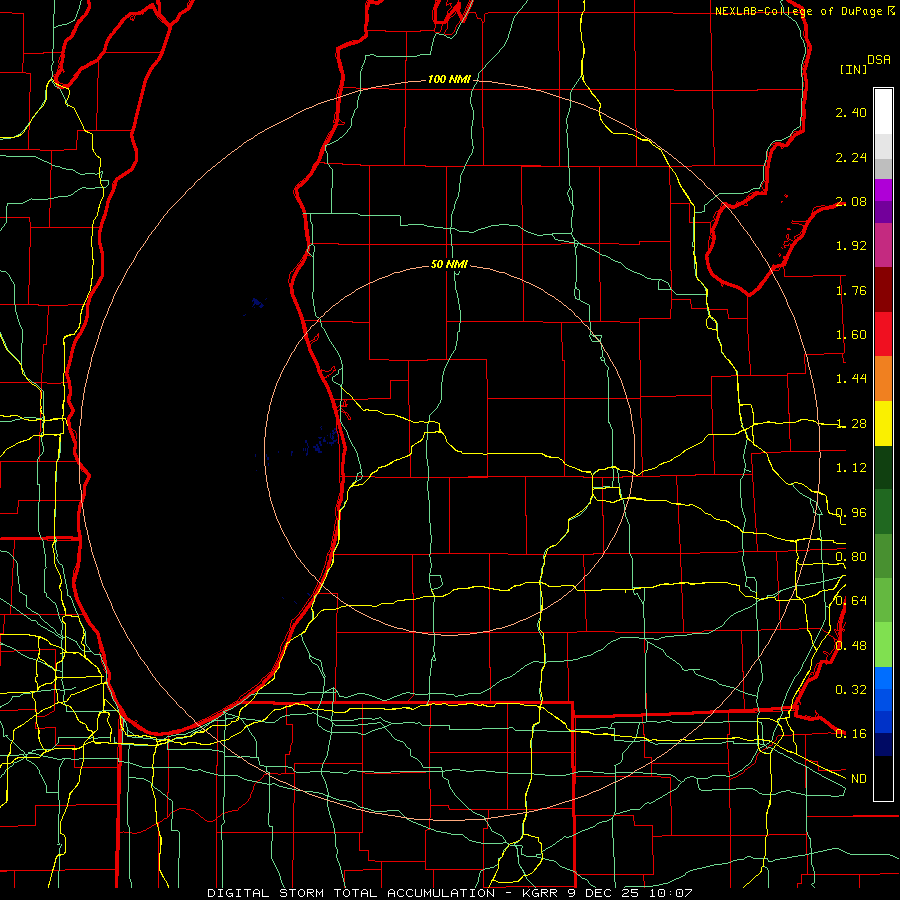Click the 1.76 scale value

pyautogui.click(x=851, y=290)
